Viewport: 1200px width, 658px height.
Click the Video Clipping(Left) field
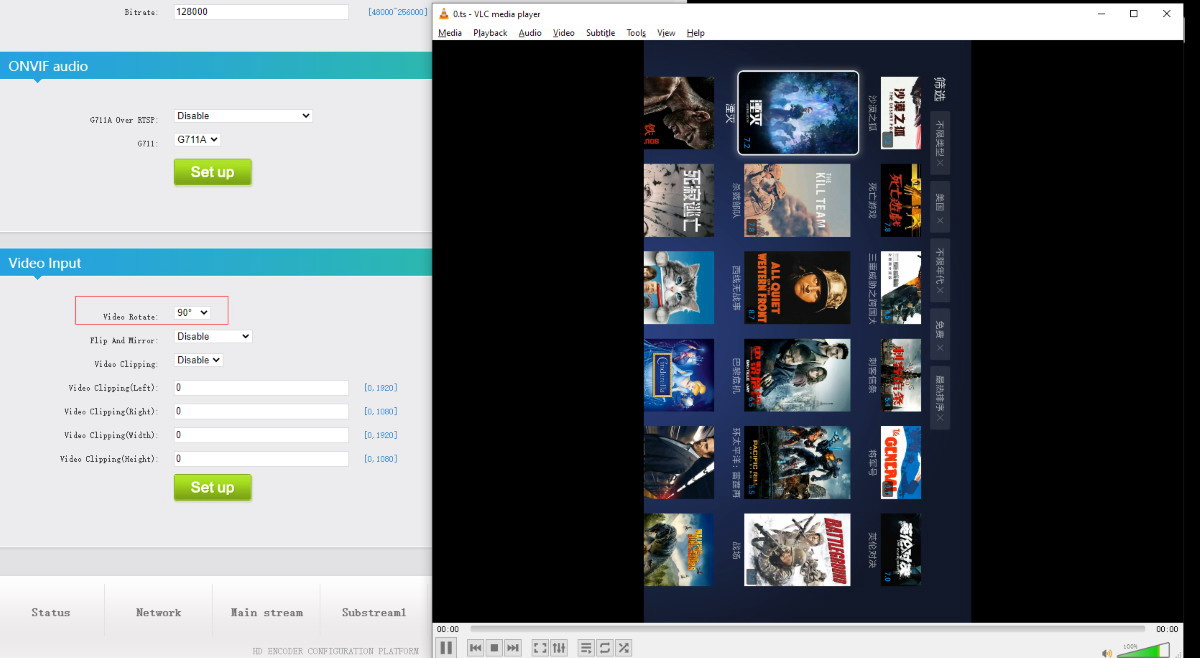(x=261, y=387)
